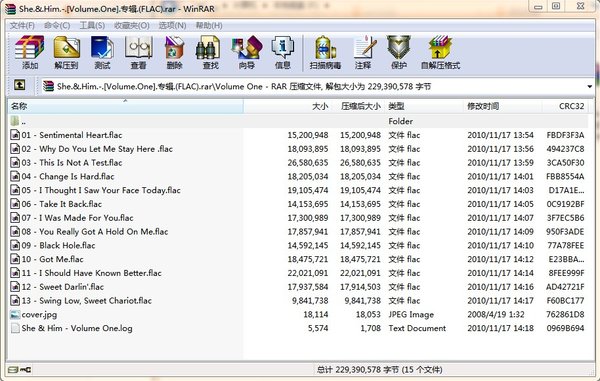Sort by 修改时间 column header
The image size is (600, 381).
[503, 106]
